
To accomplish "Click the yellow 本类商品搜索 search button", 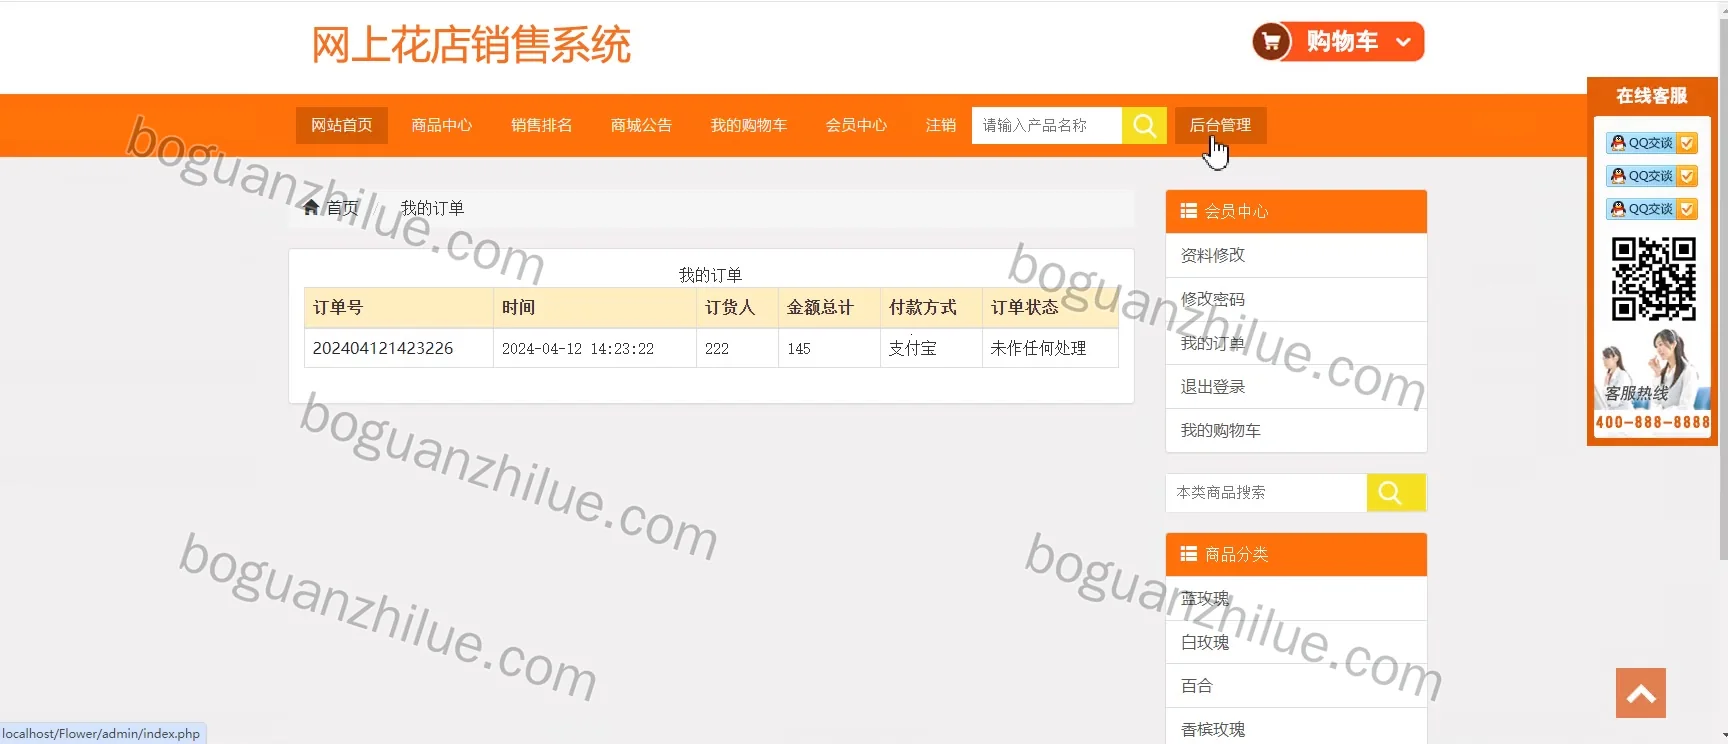I will [1395, 493].
